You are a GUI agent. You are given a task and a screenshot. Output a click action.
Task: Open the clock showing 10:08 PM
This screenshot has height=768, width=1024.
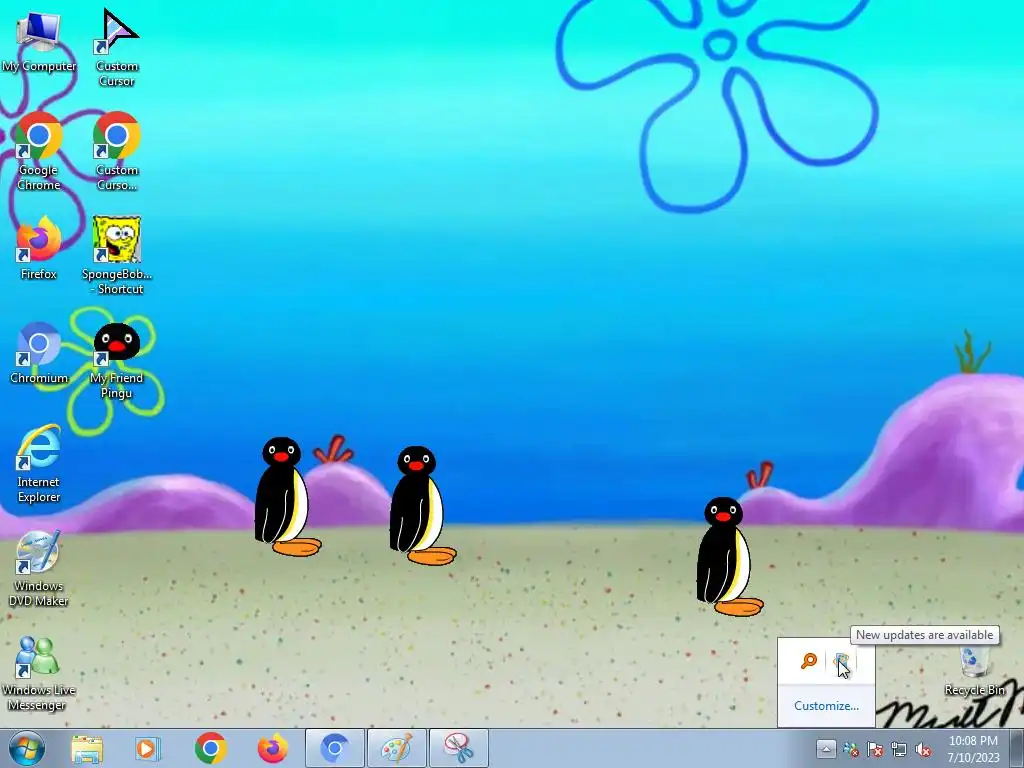click(974, 749)
